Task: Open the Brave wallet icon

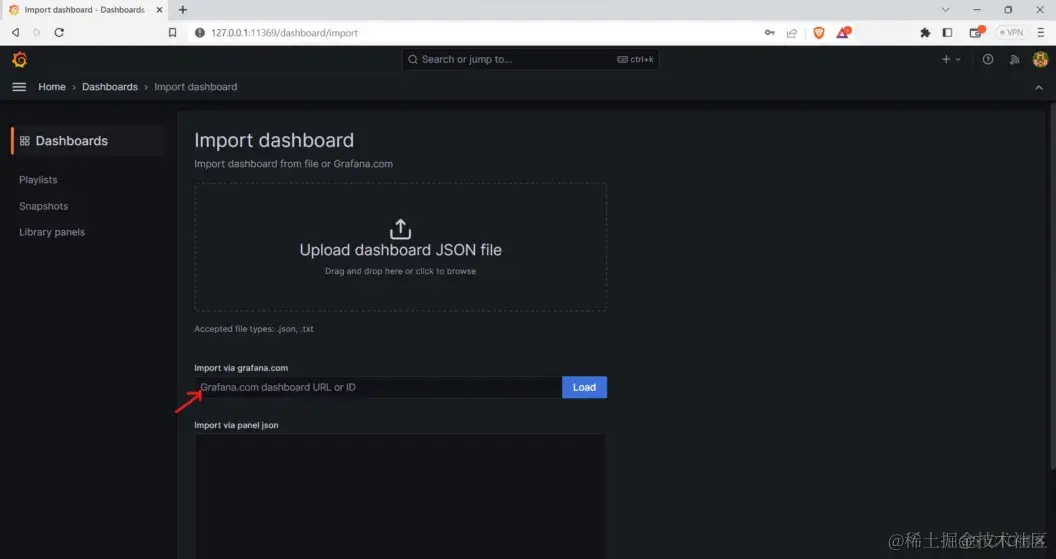Action: pyautogui.click(x=976, y=32)
